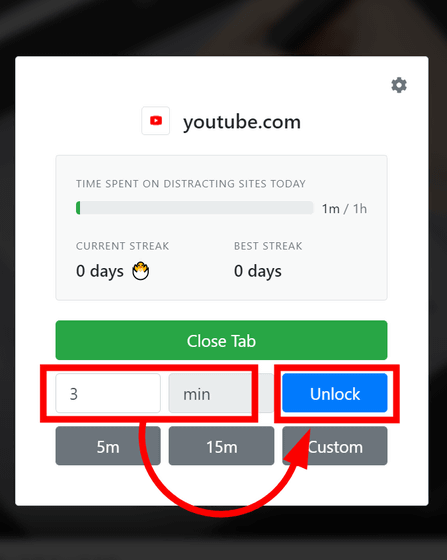Select the 5m quick unlock button
The height and width of the screenshot is (560, 447).
(108, 446)
